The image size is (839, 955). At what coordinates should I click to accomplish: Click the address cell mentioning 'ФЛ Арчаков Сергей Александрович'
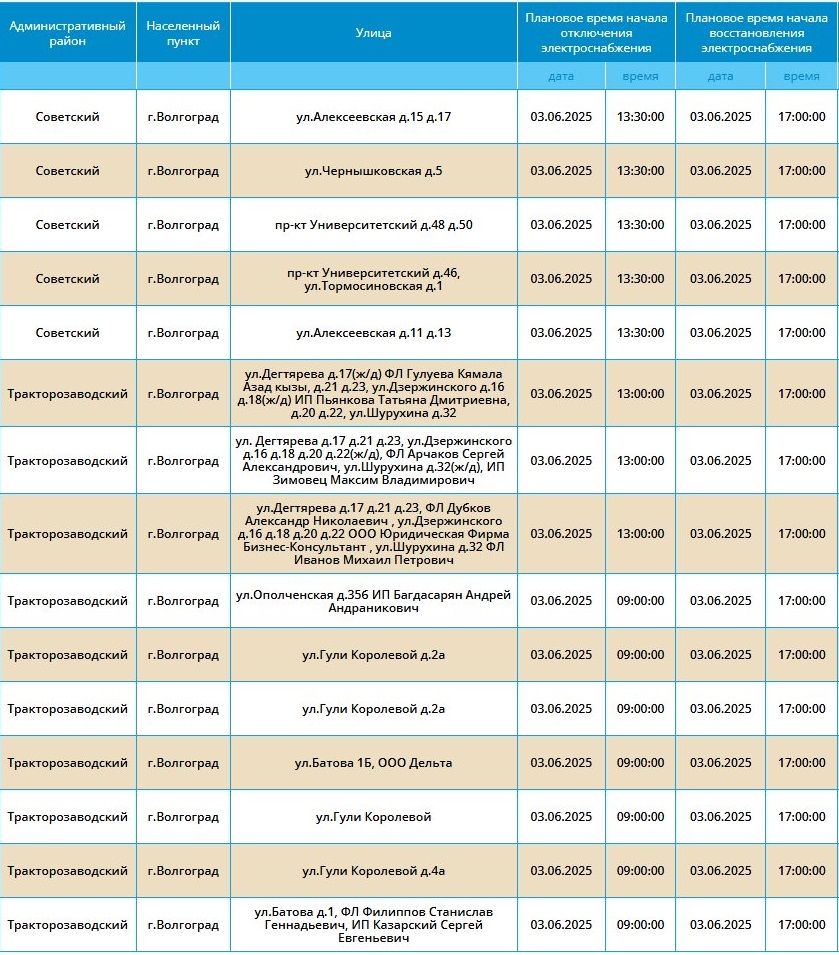[x=373, y=460]
